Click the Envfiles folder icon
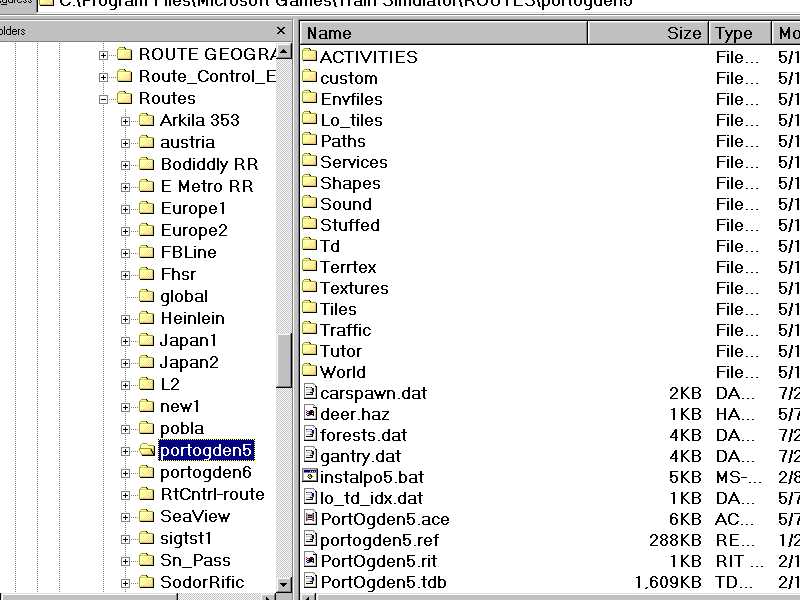This screenshot has height=600, width=800. 310,97
